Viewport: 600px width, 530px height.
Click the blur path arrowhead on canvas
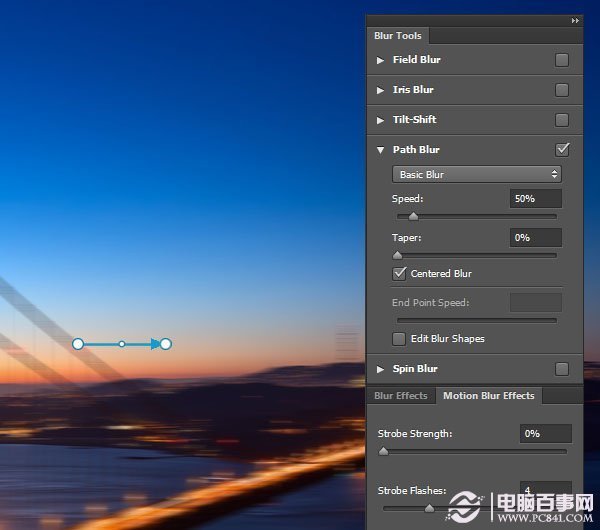[x=155, y=344]
